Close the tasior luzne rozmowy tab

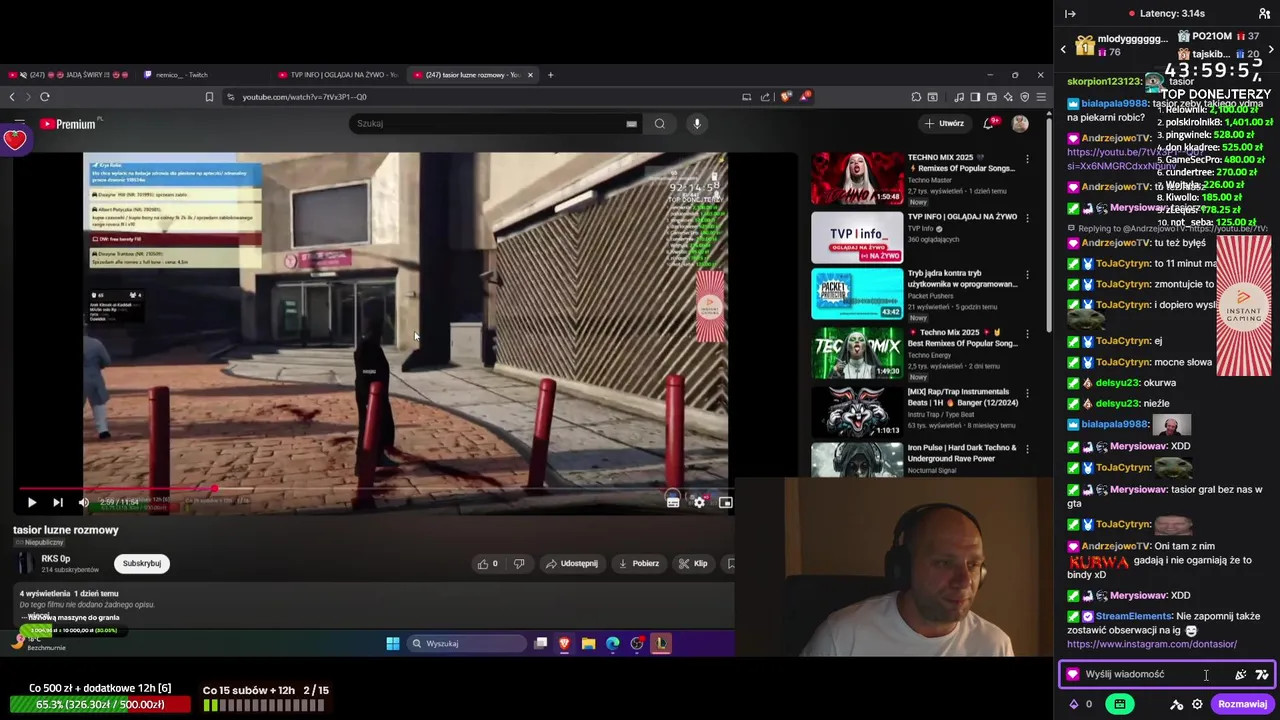tap(530, 75)
